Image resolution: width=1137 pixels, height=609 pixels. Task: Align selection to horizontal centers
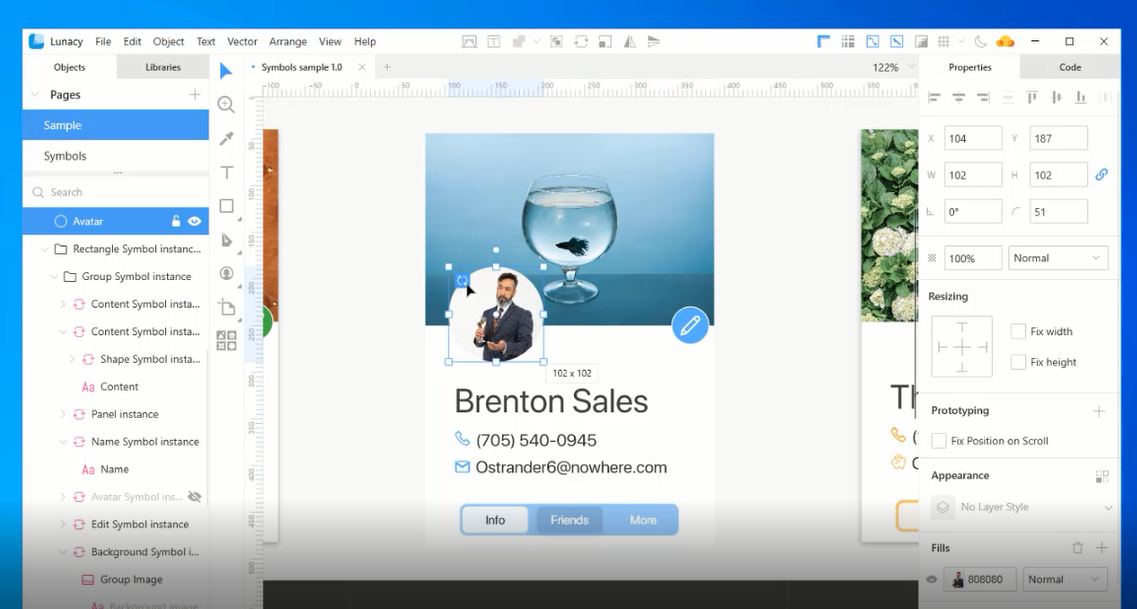tap(959, 97)
